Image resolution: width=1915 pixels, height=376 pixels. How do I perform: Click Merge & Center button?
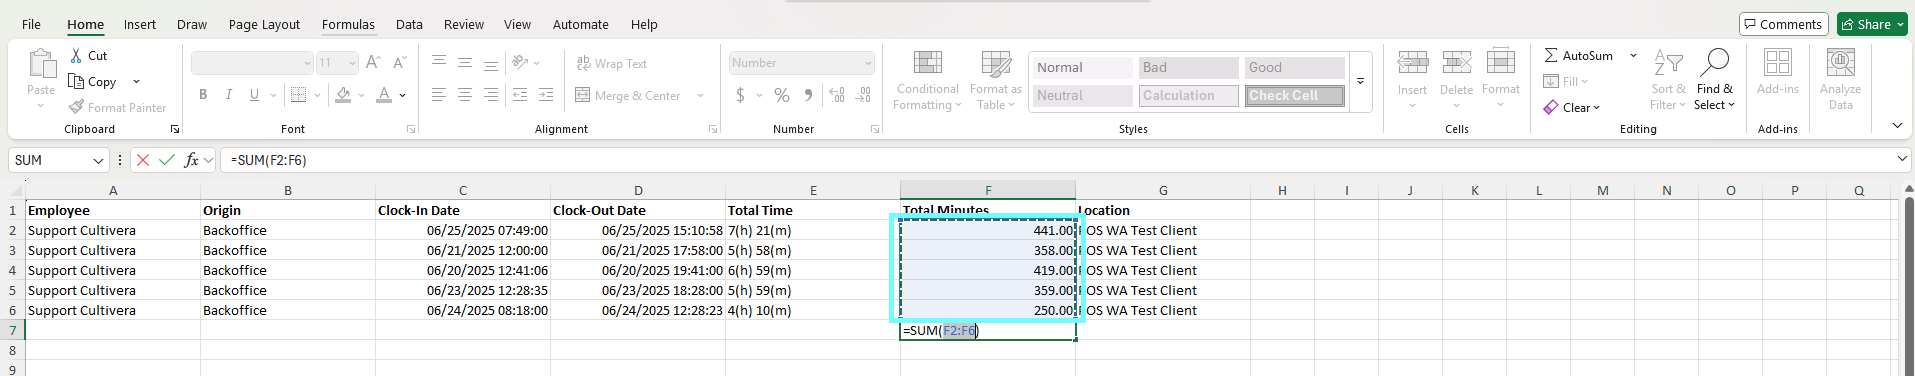coord(629,95)
